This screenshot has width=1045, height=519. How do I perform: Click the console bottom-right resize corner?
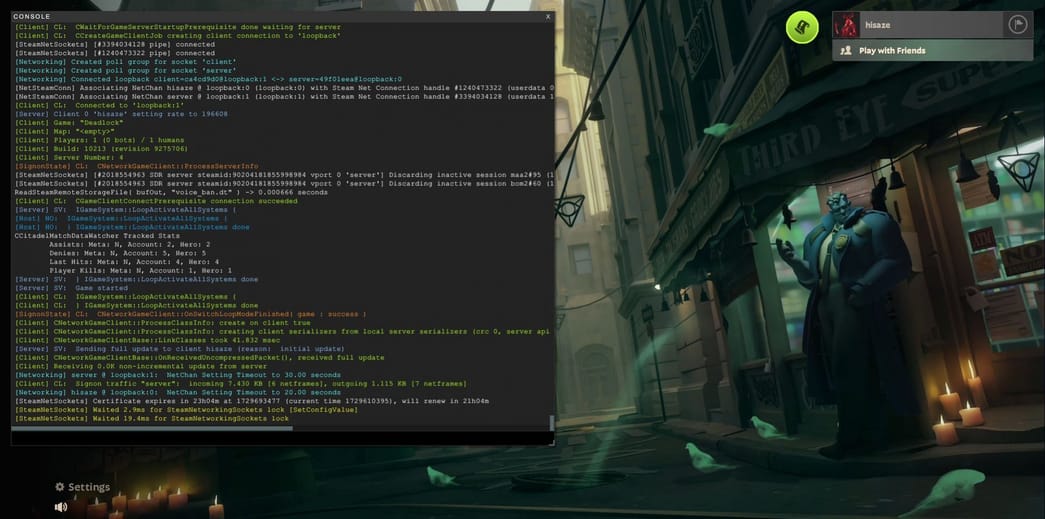[x=553, y=443]
